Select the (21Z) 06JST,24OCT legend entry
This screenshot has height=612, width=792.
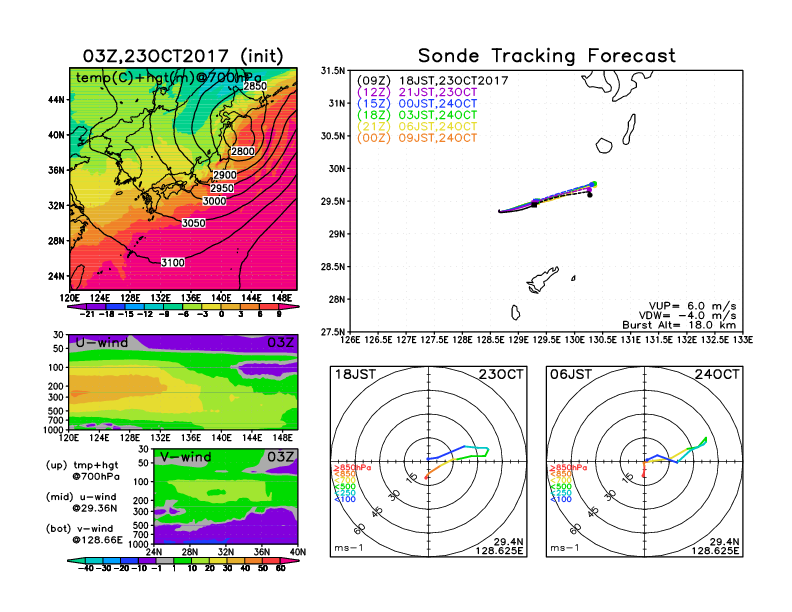[x=417, y=127]
